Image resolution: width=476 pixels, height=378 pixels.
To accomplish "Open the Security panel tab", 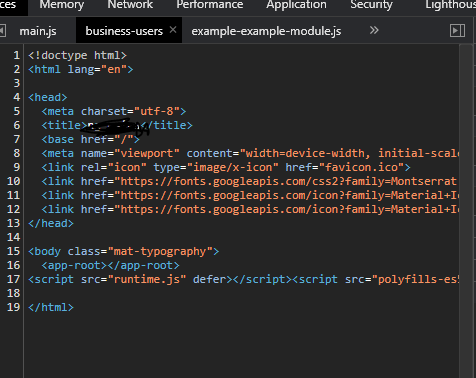I will pos(371,5).
